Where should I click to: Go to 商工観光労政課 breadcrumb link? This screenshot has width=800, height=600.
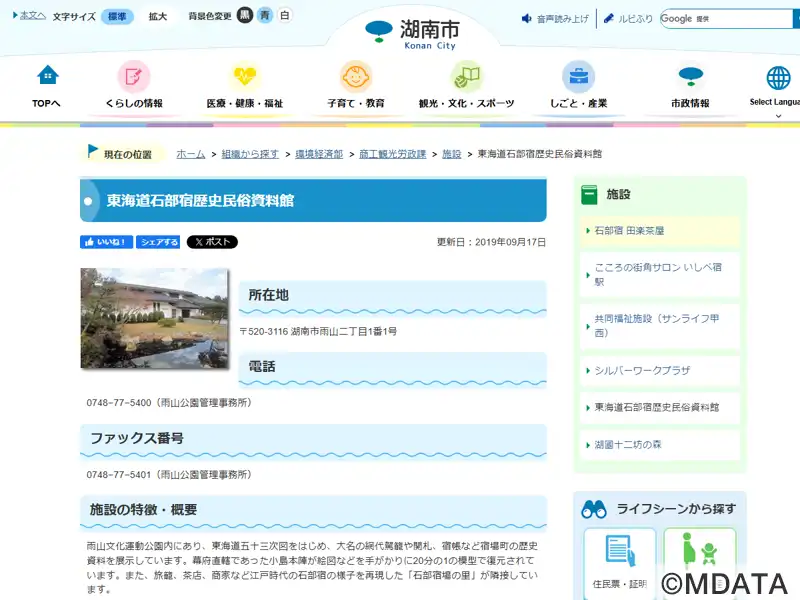(x=392, y=154)
